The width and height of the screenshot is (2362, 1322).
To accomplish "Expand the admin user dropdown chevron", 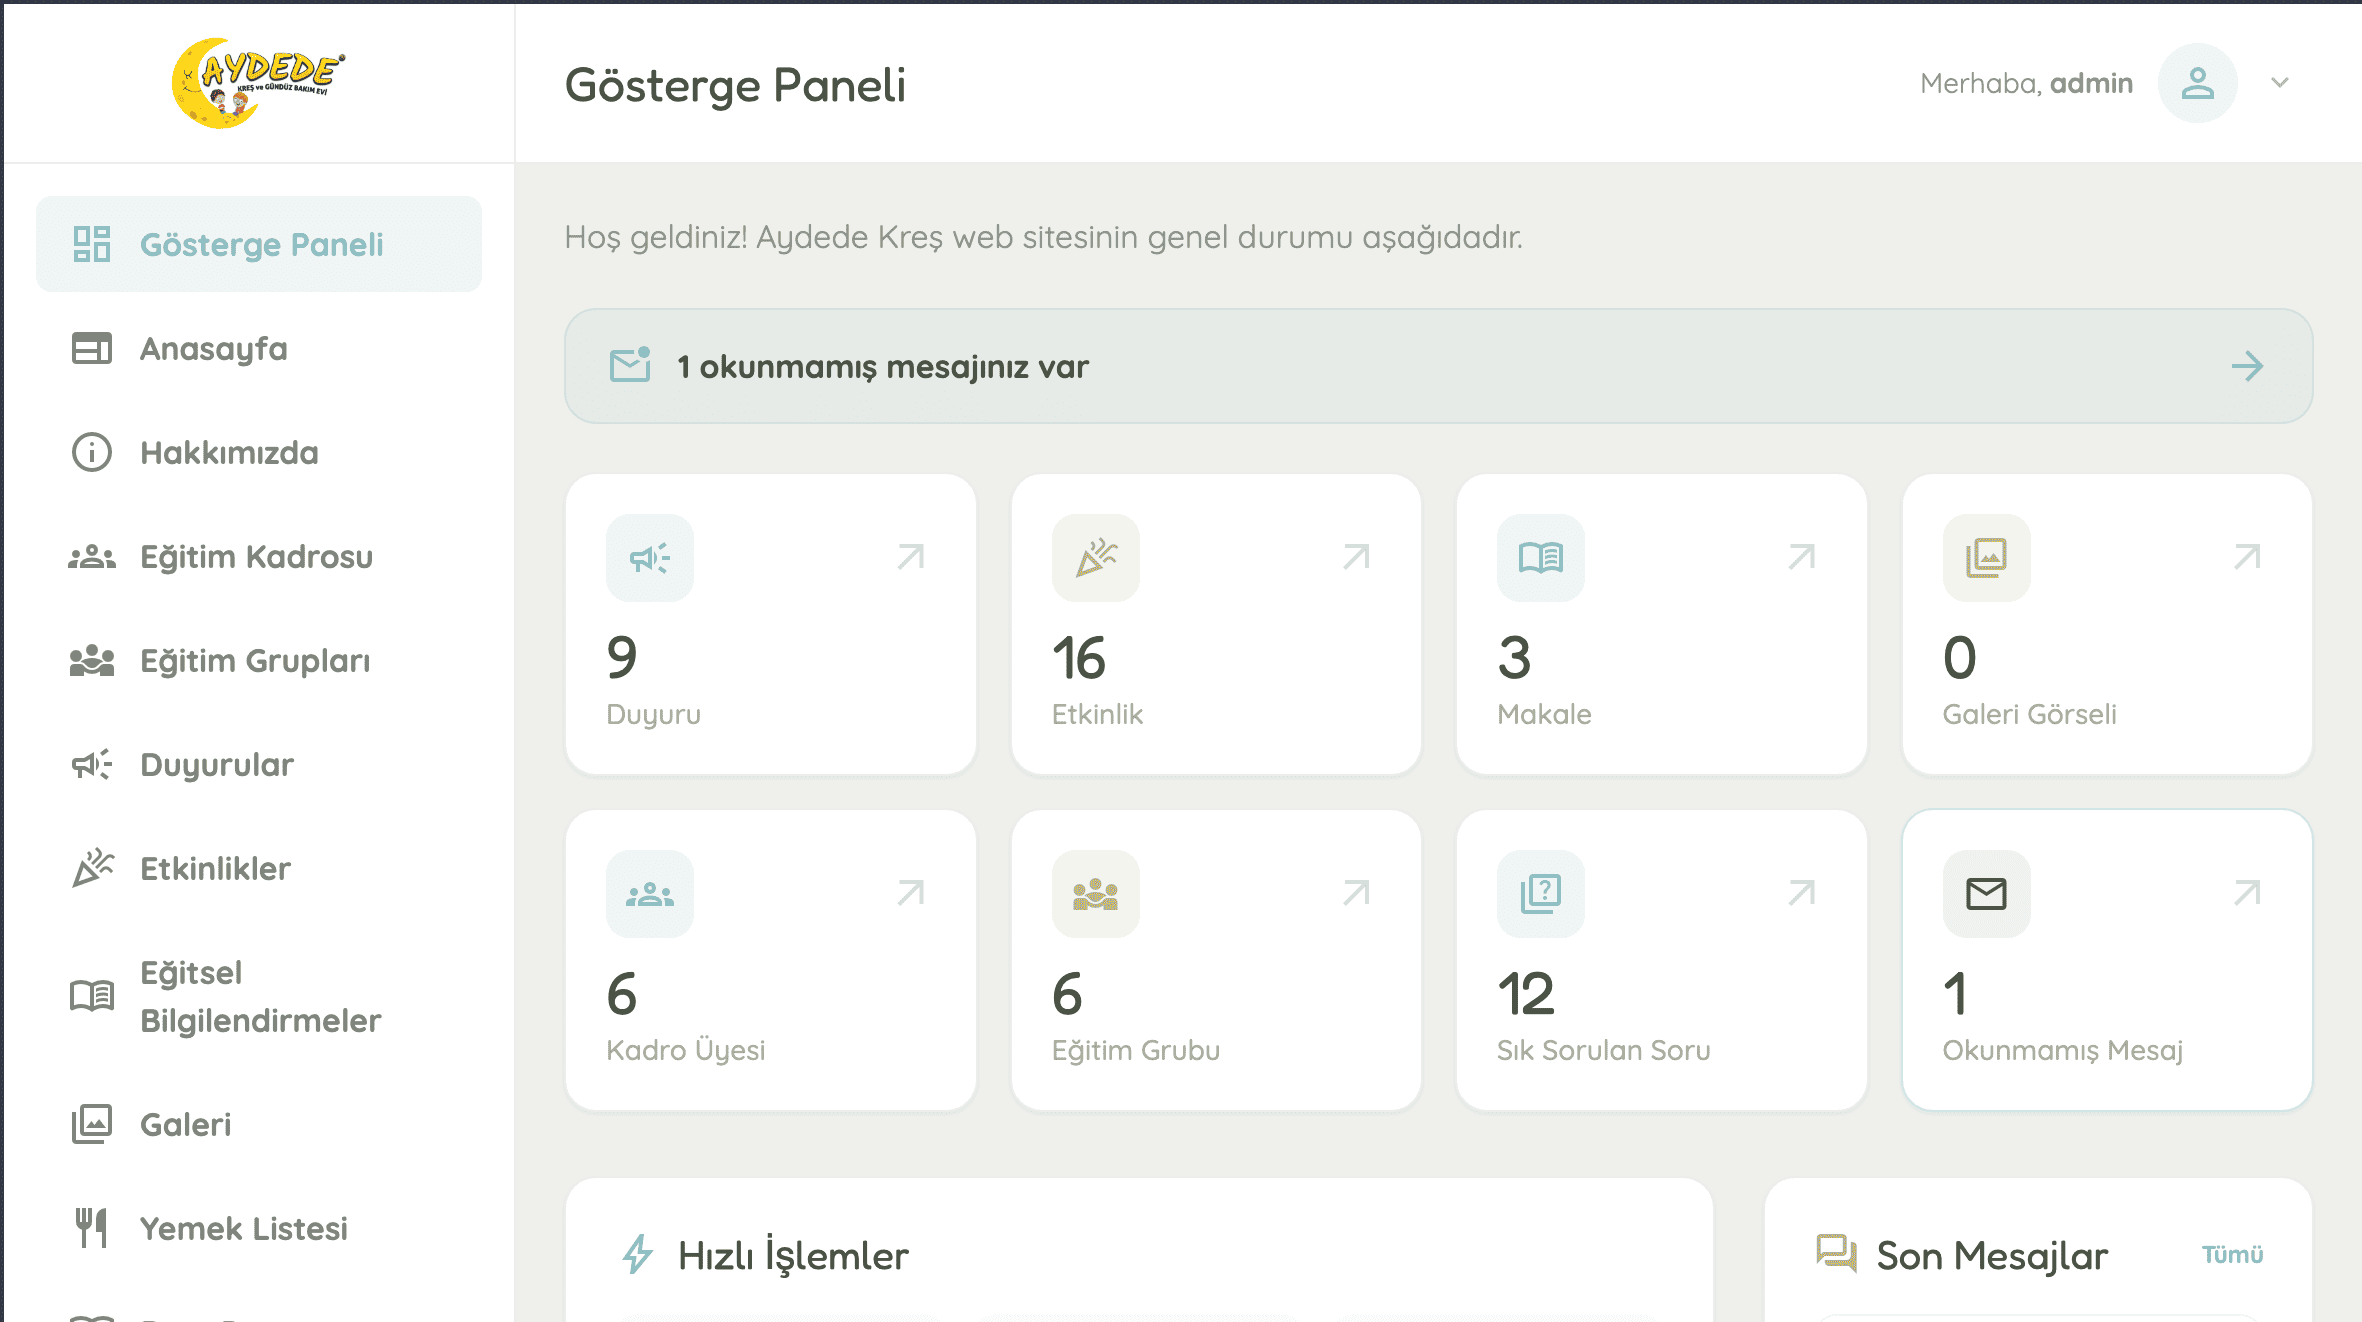I will click(x=2280, y=83).
